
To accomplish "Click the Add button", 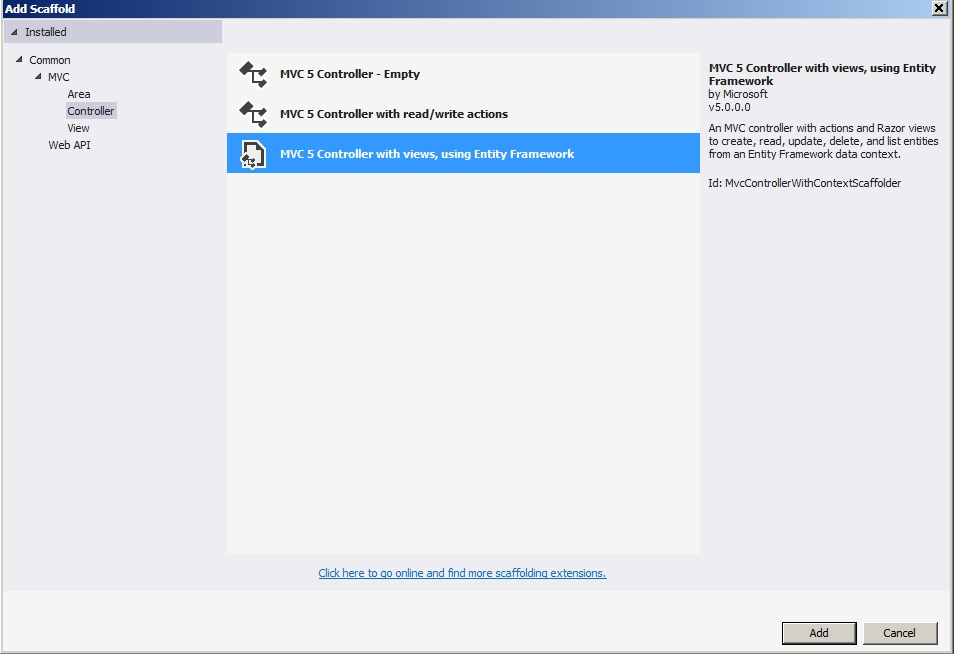I will point(819,633).
